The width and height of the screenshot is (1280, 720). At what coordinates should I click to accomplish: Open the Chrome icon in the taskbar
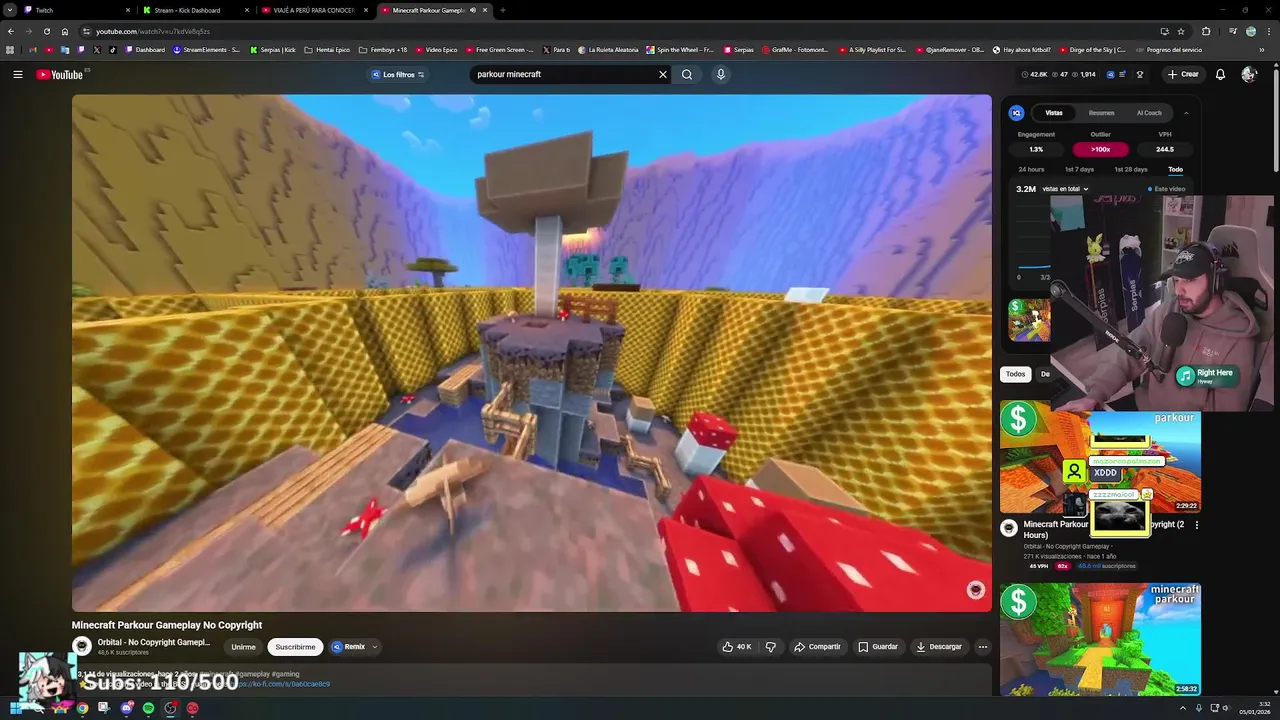click(x=82, y=708)
